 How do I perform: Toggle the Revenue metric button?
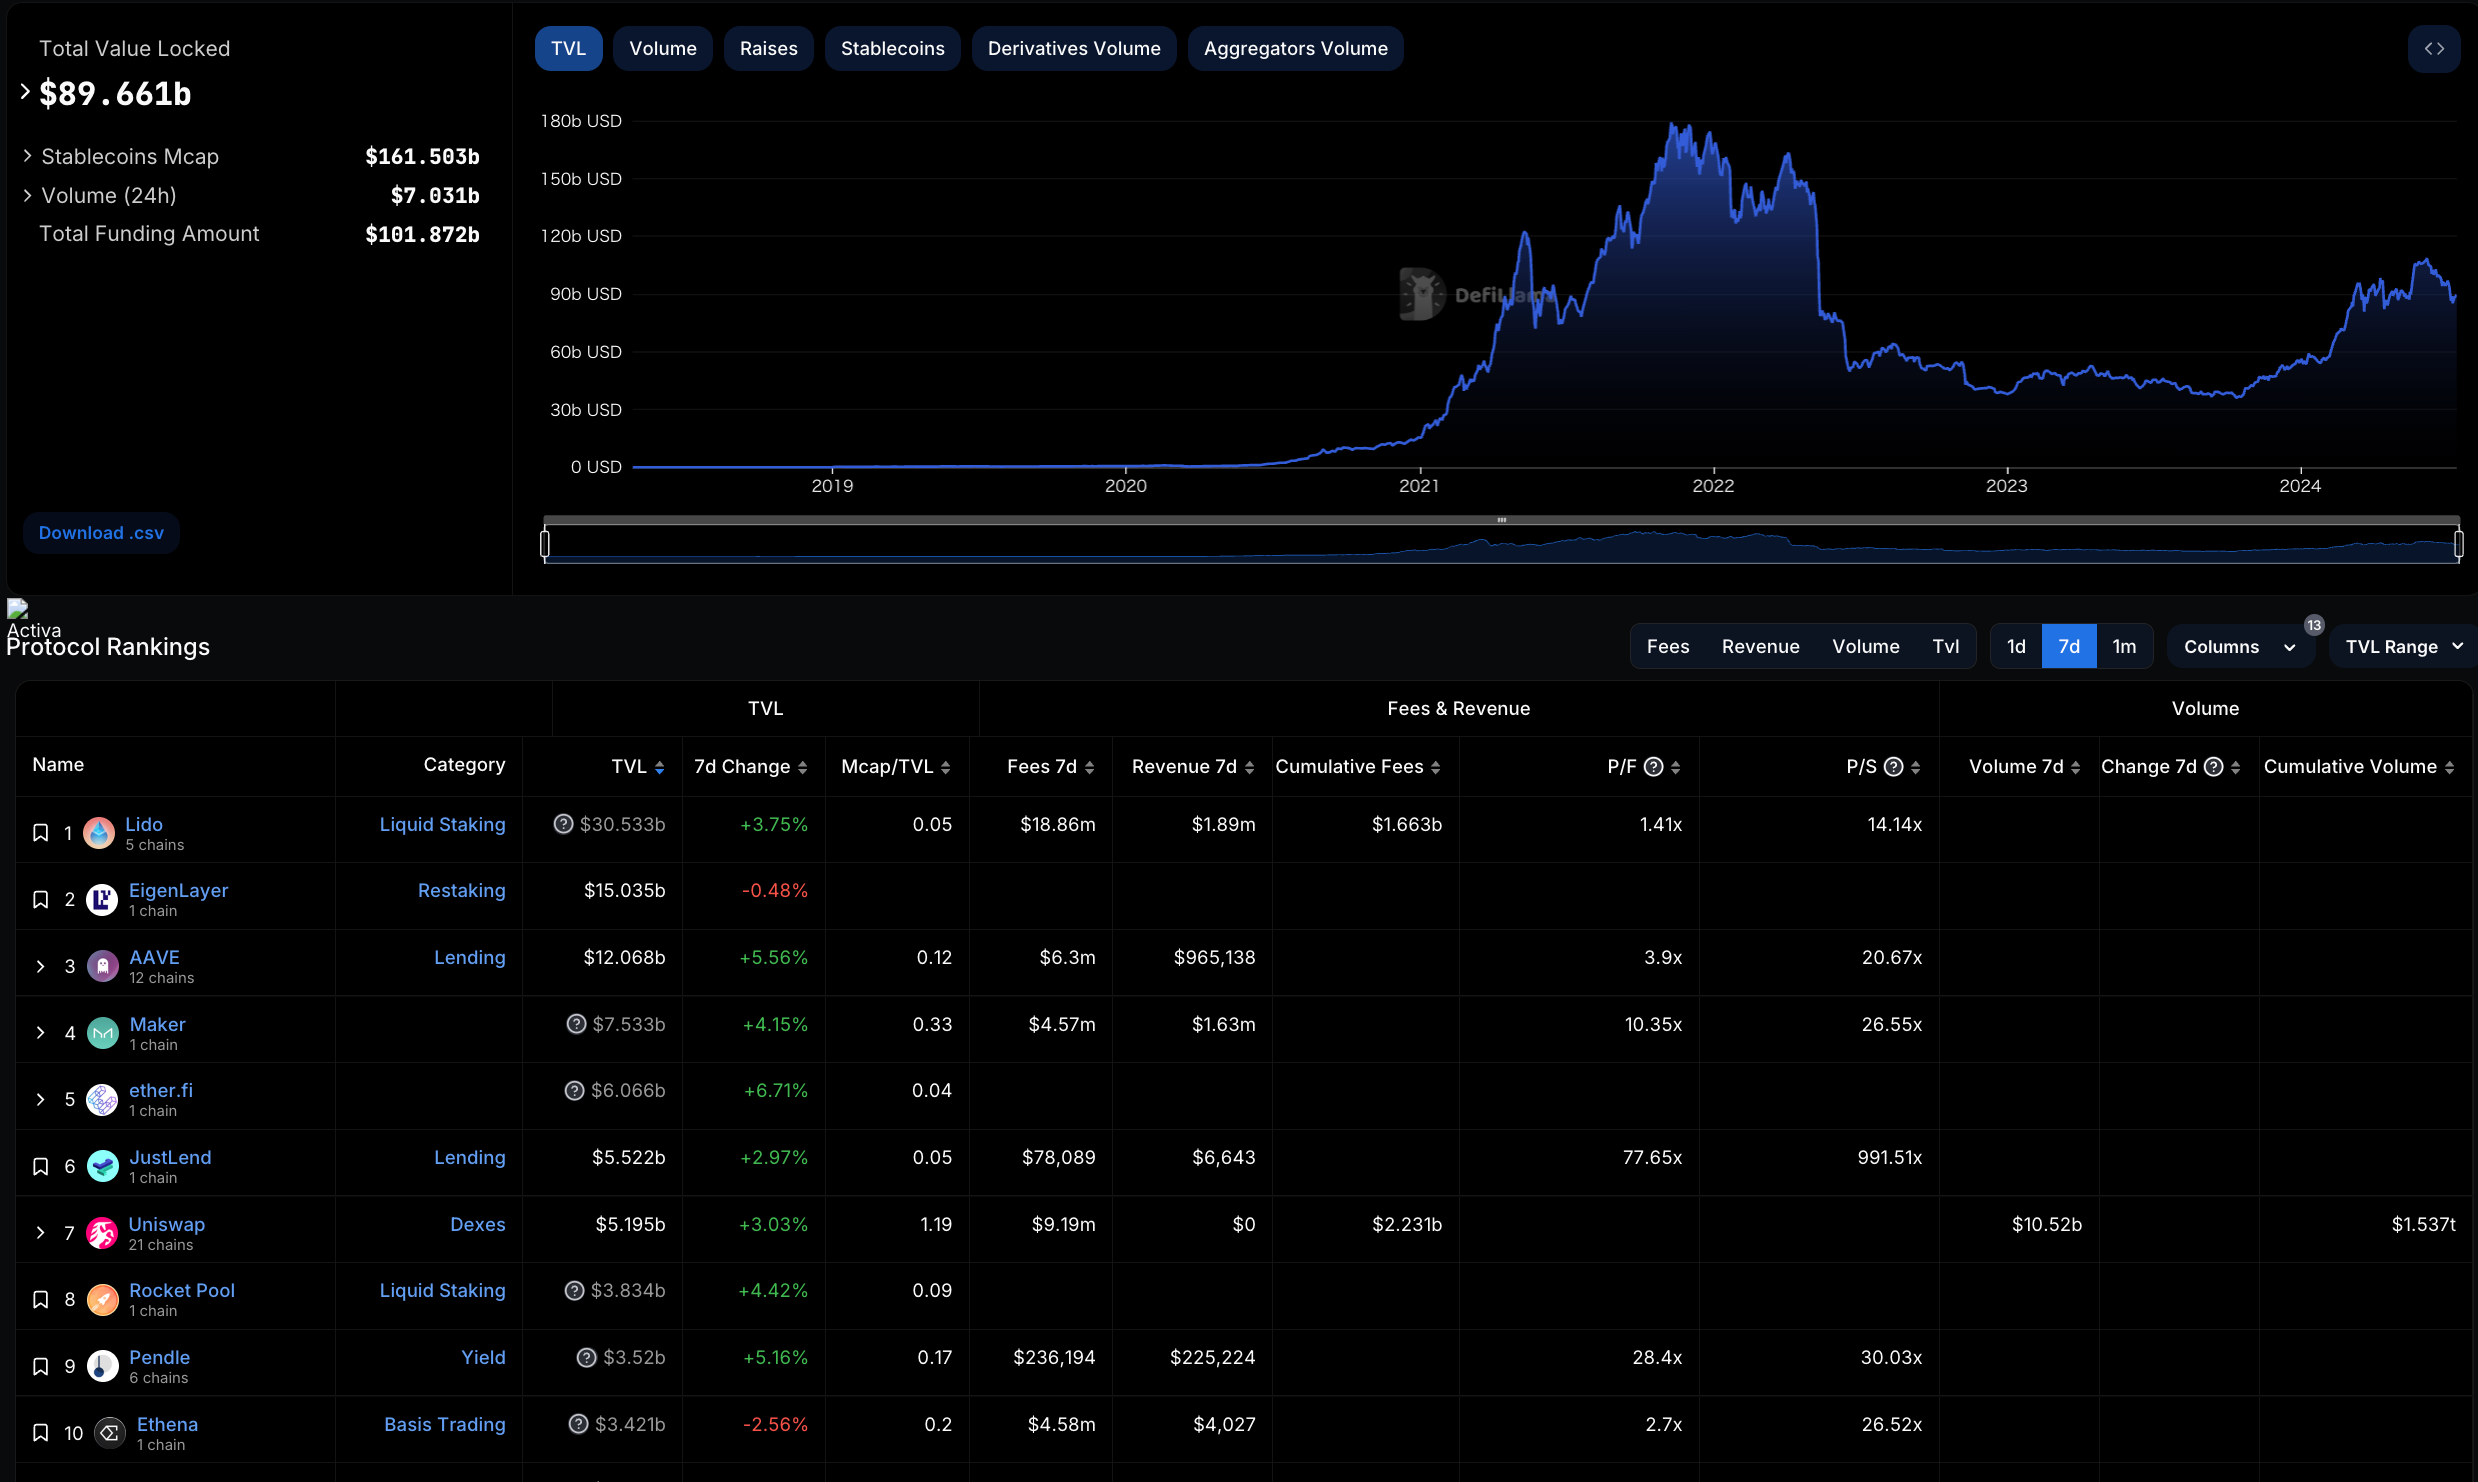1760,647
